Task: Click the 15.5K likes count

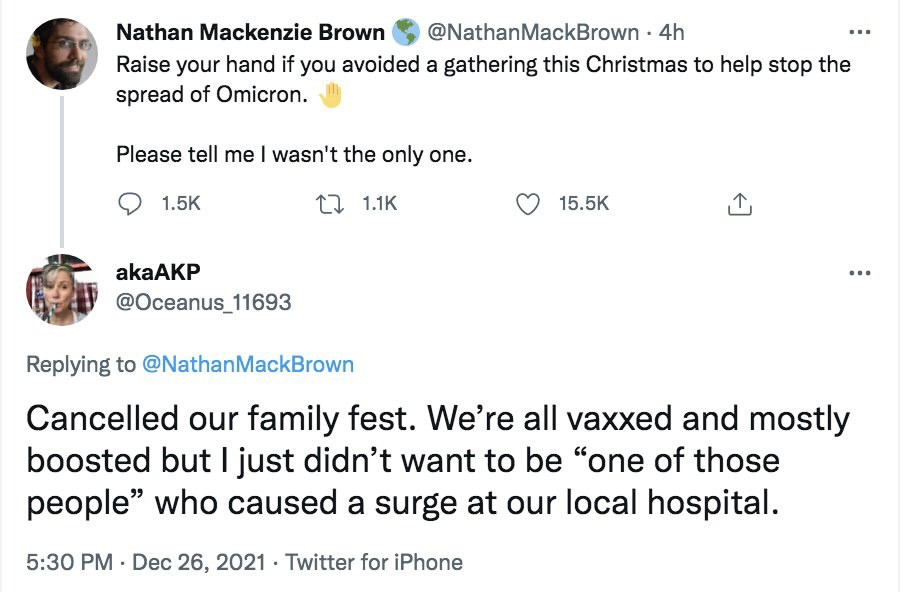Action: click(x=583, y=203)
